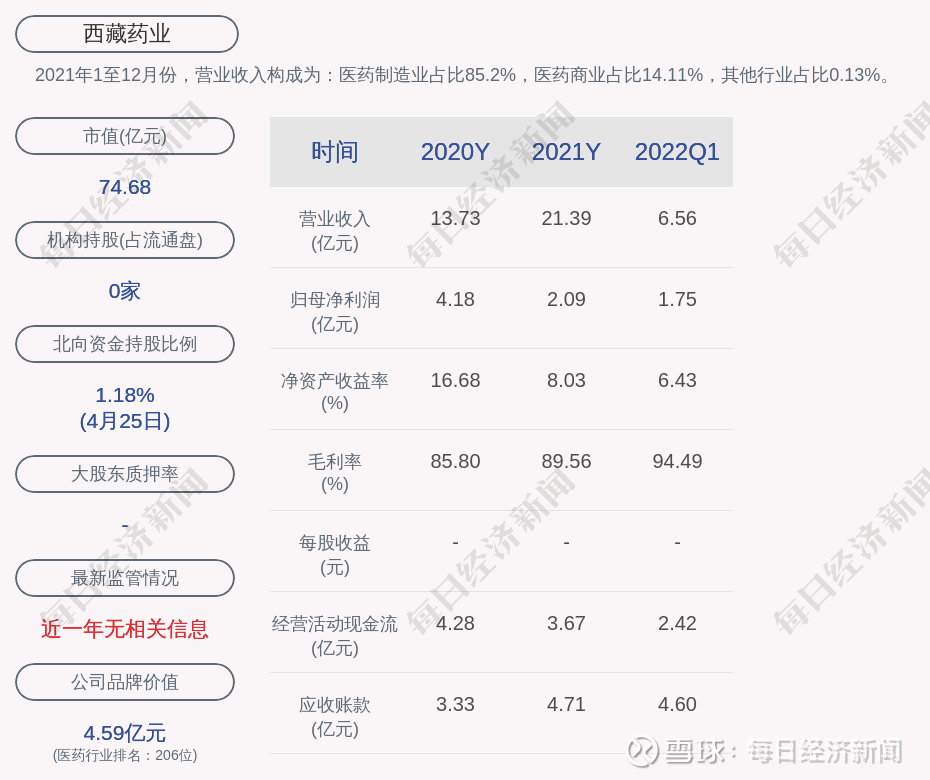Screen dimensions: 930x780
Task: Click the ROE value 8.03
Action: point(566,380)
